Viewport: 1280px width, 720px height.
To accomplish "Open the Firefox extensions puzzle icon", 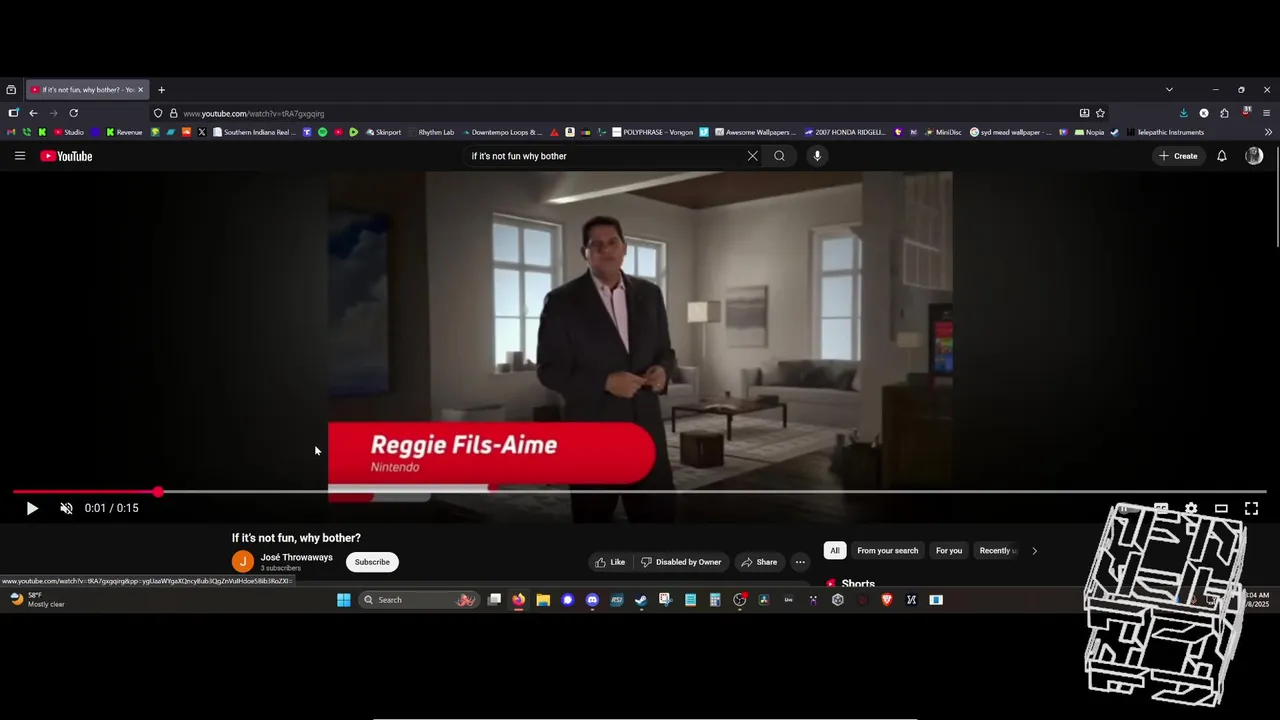I will [1224, 113].
